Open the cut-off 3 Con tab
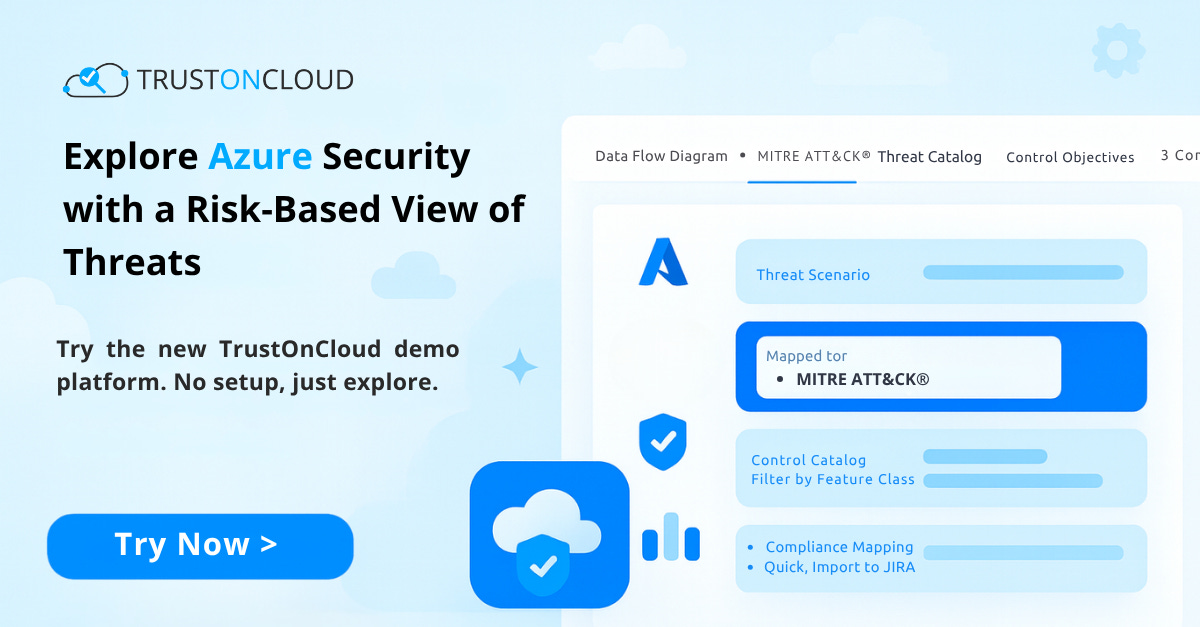The width and height of the screenshot is (1200, 627). tap(1180, 156)
